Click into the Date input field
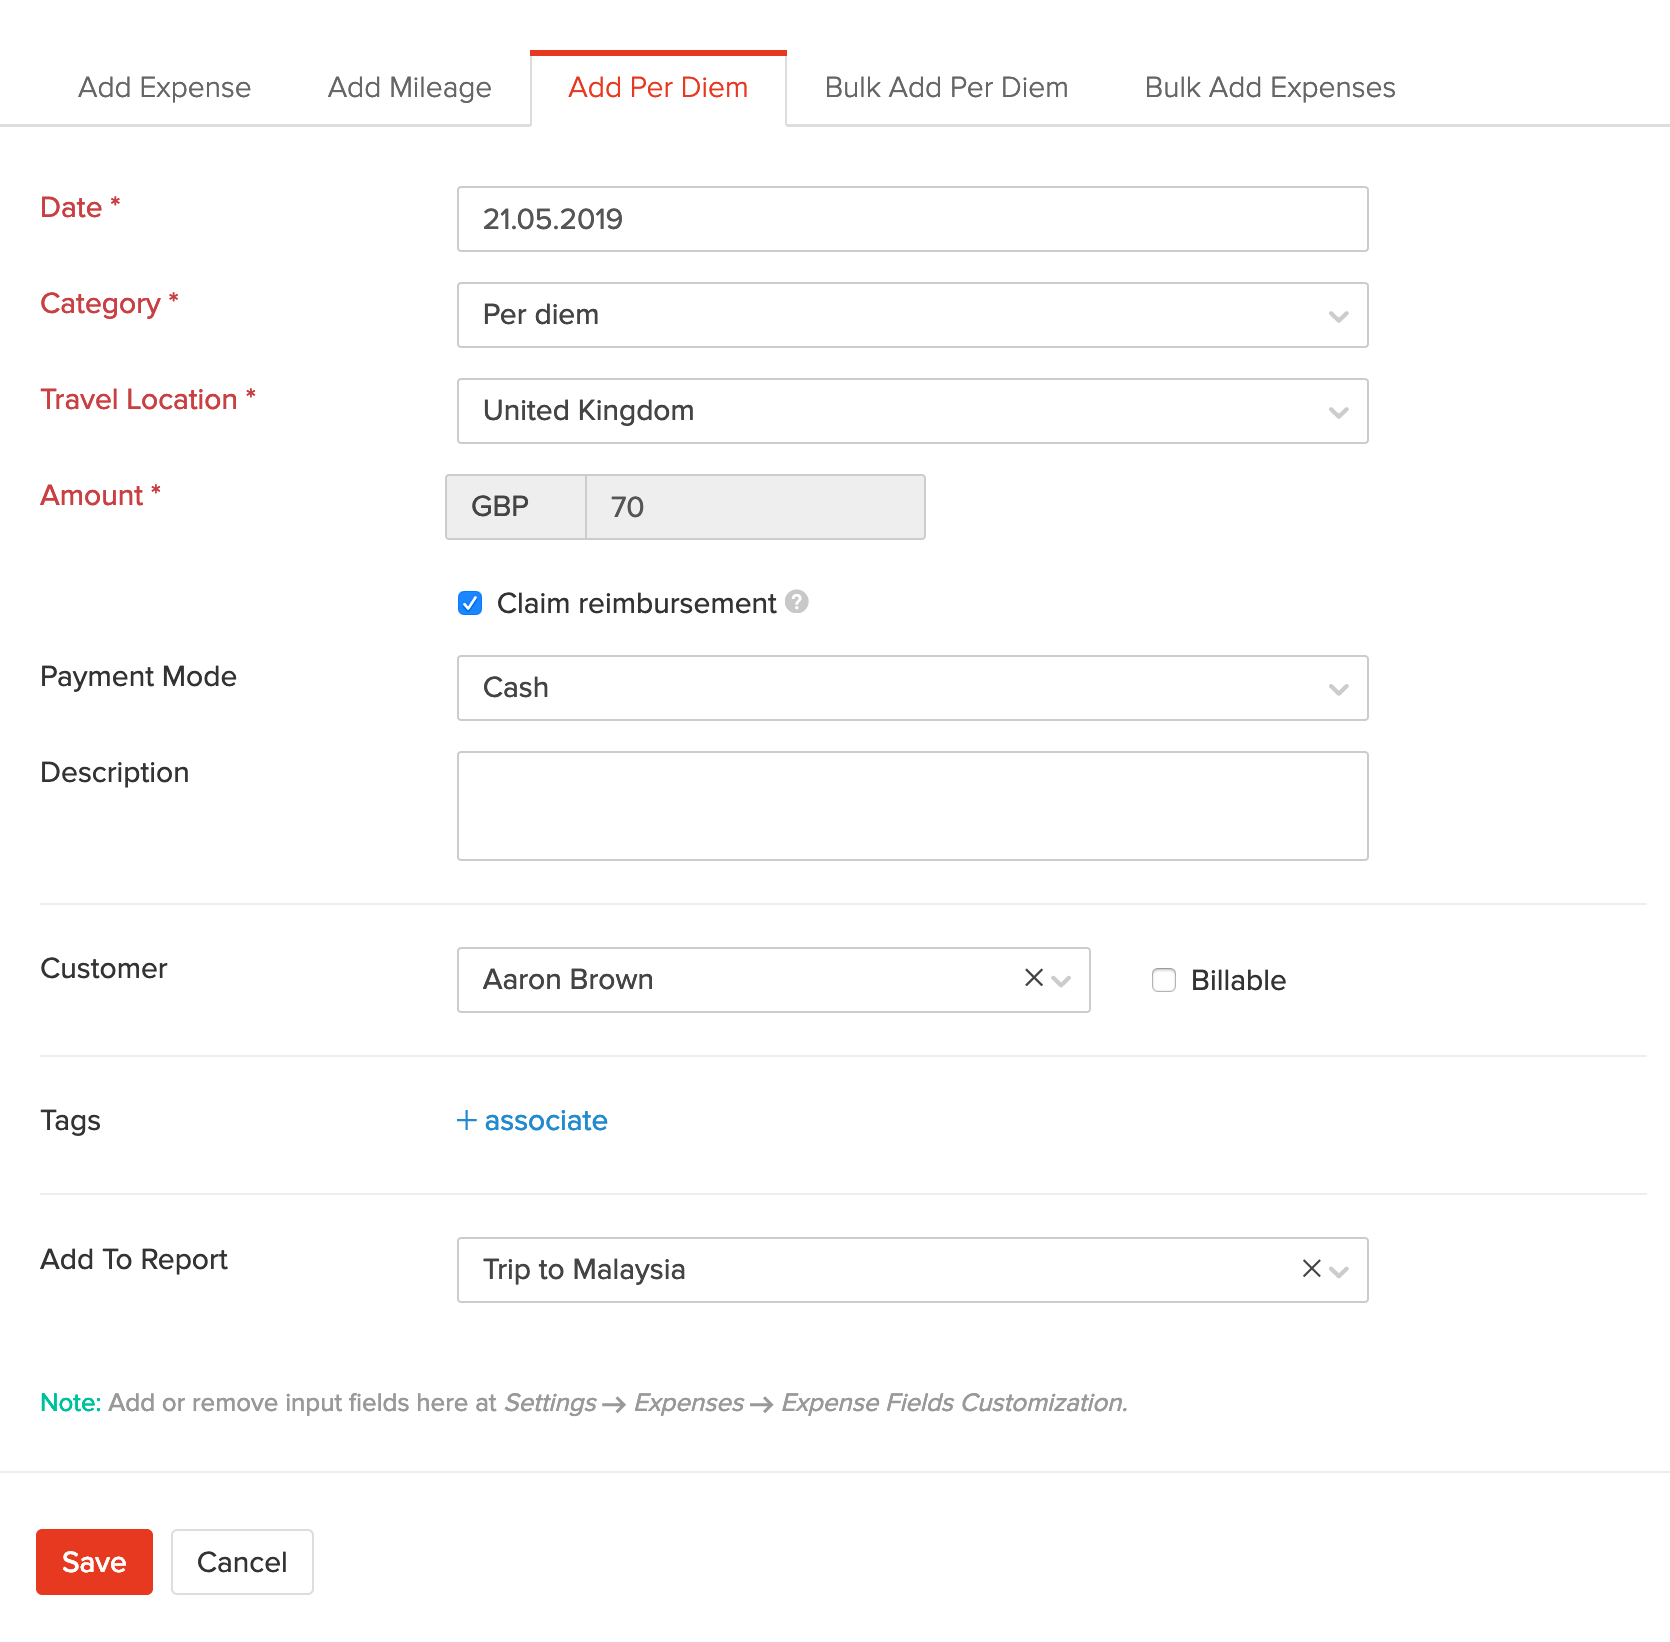 [911, 219]
